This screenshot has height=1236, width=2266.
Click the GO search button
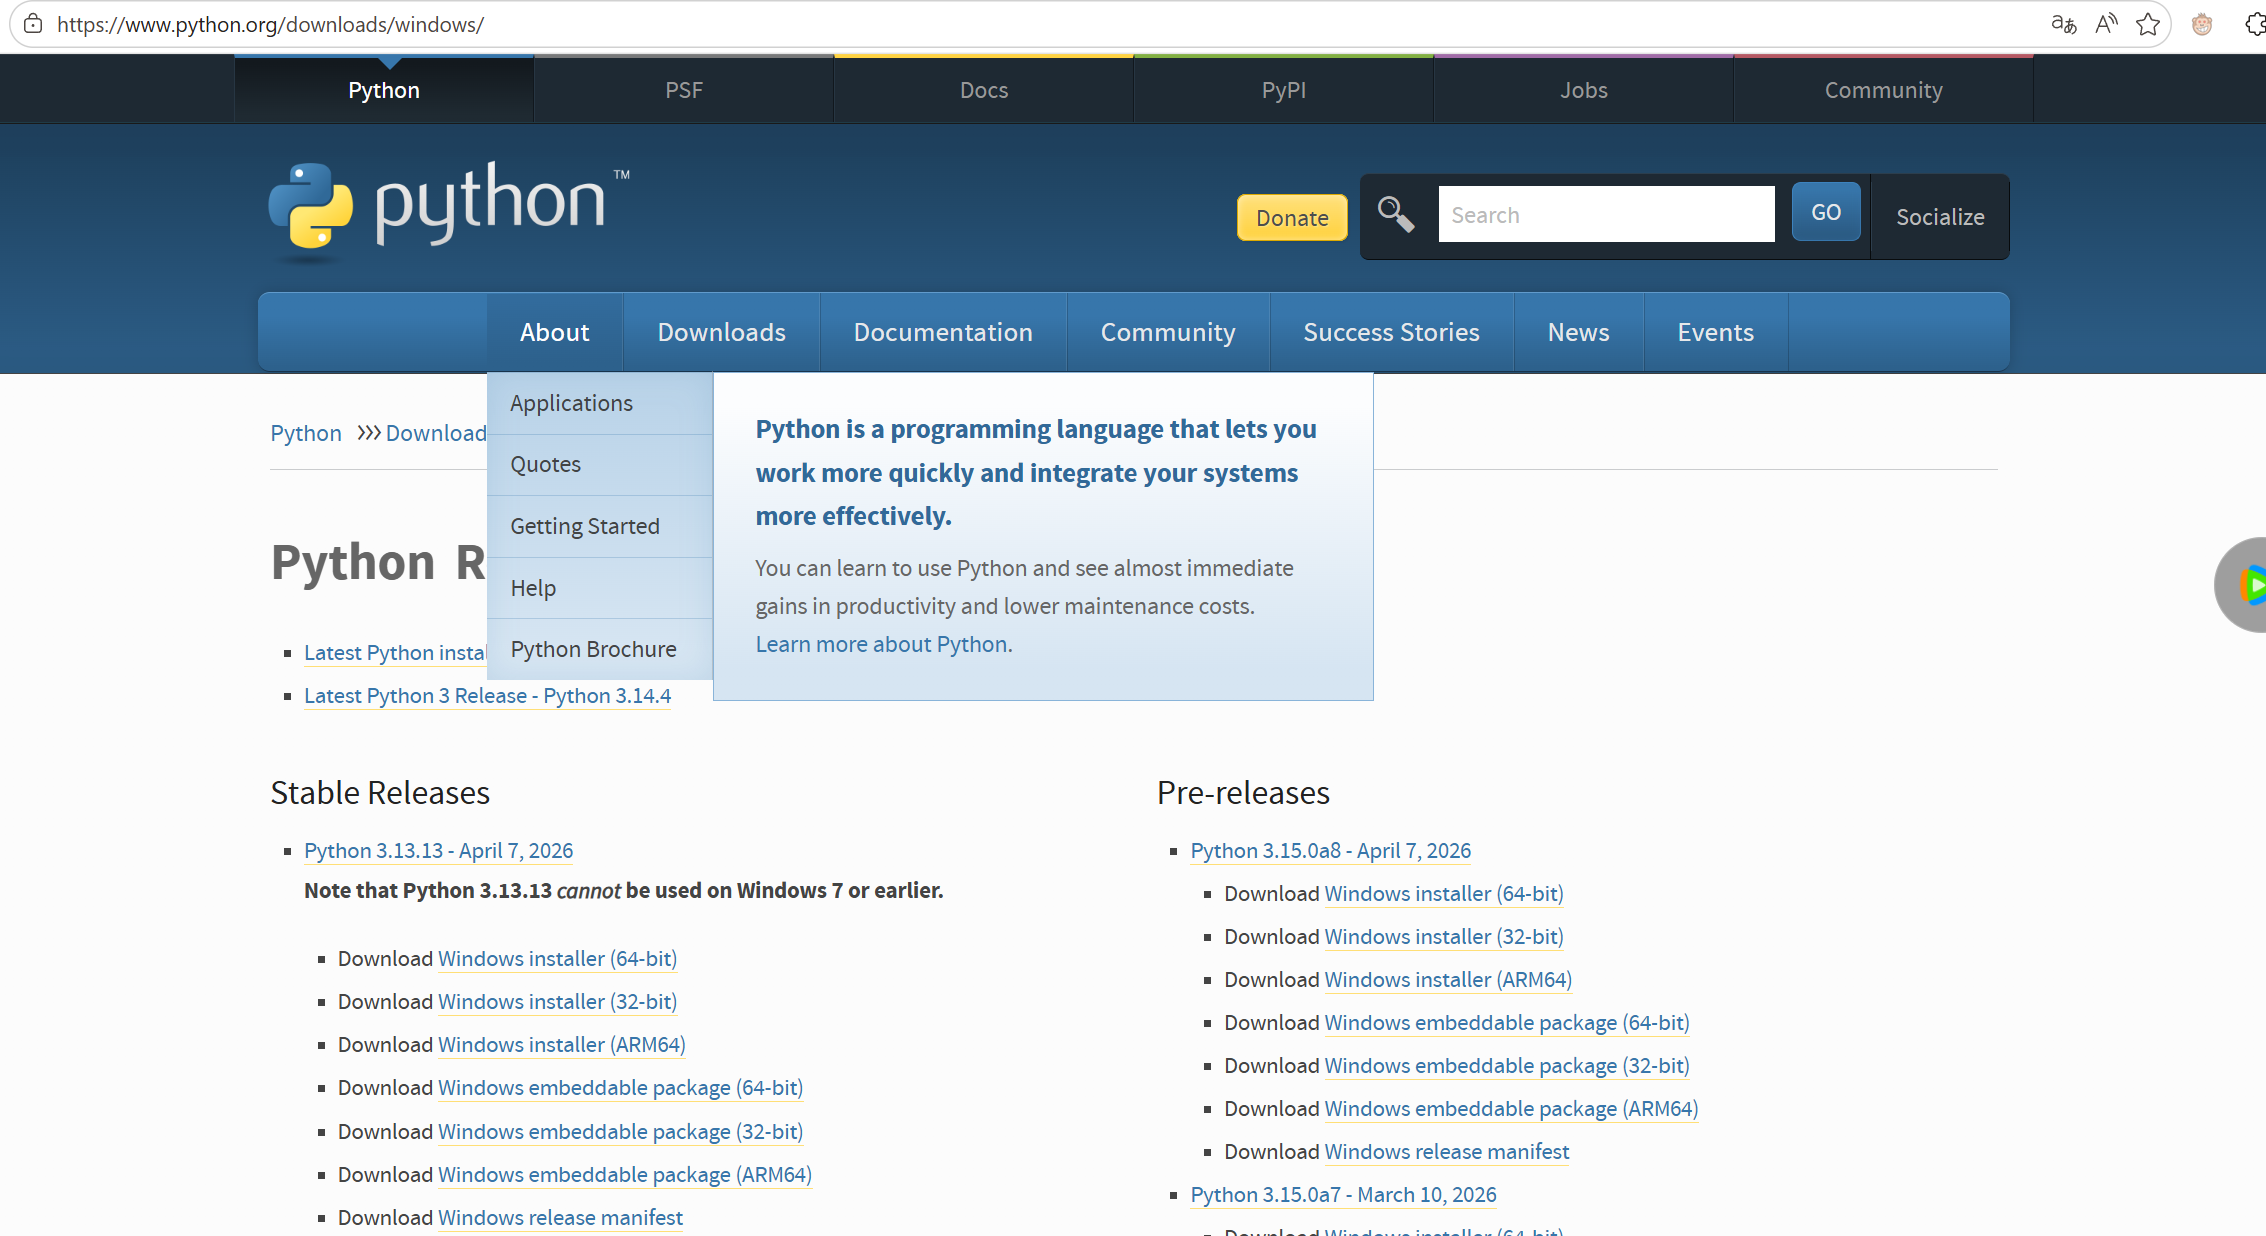coord(1826,212)
